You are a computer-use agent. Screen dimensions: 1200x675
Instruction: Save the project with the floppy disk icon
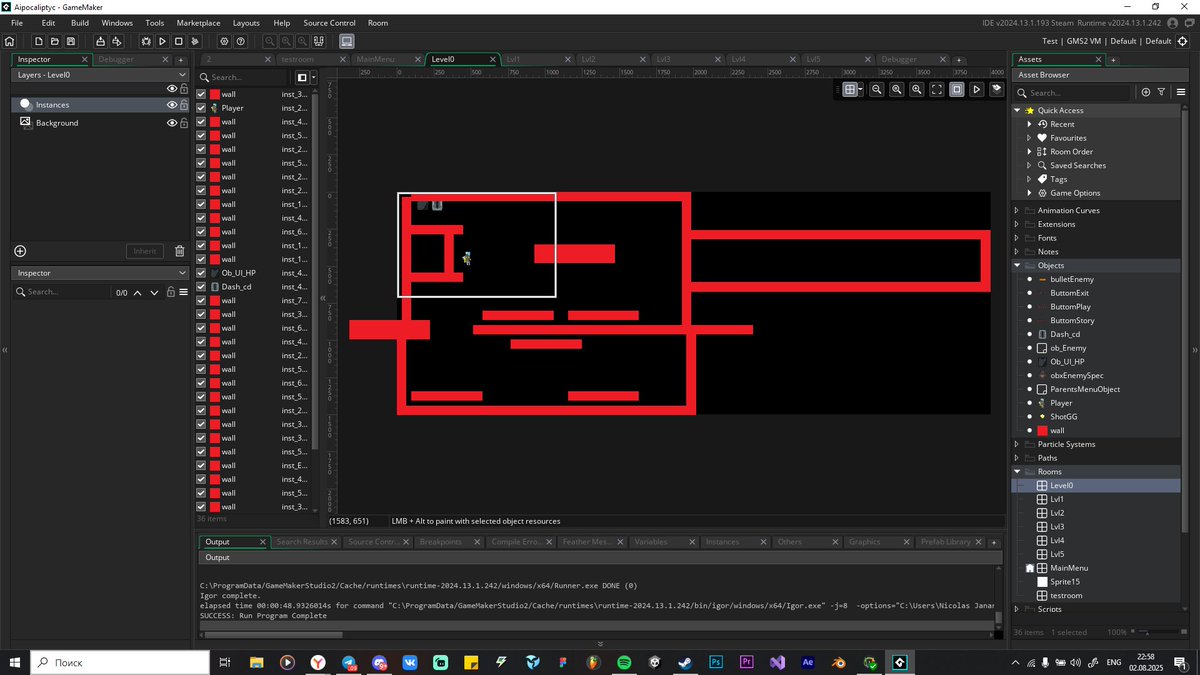click(x=70, y=41)
